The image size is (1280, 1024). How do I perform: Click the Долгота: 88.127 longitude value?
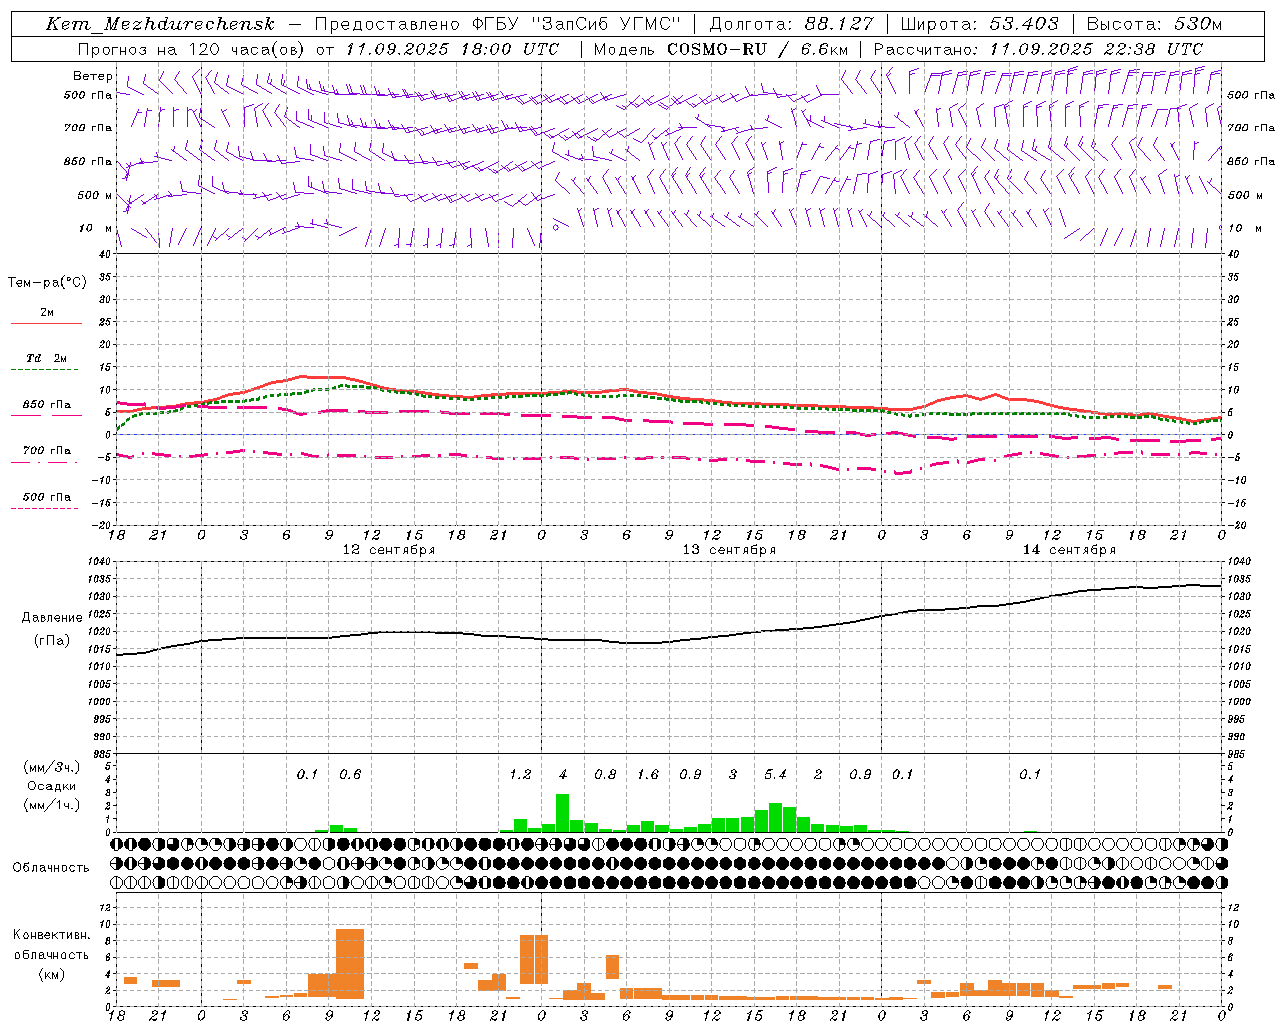[791, 24]
